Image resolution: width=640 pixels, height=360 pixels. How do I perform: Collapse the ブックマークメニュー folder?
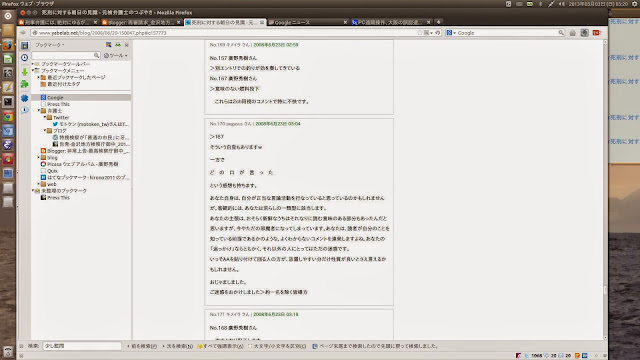point(33,71)
